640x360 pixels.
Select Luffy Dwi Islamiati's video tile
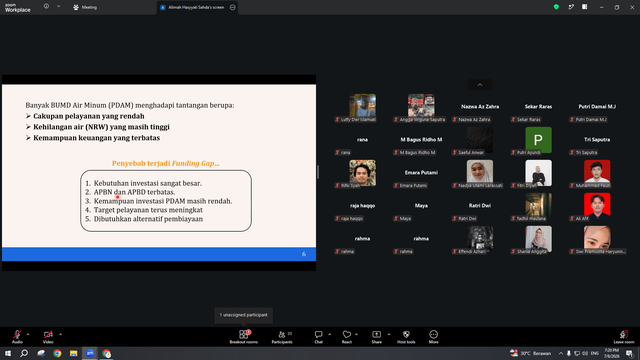tap(362, 108)
